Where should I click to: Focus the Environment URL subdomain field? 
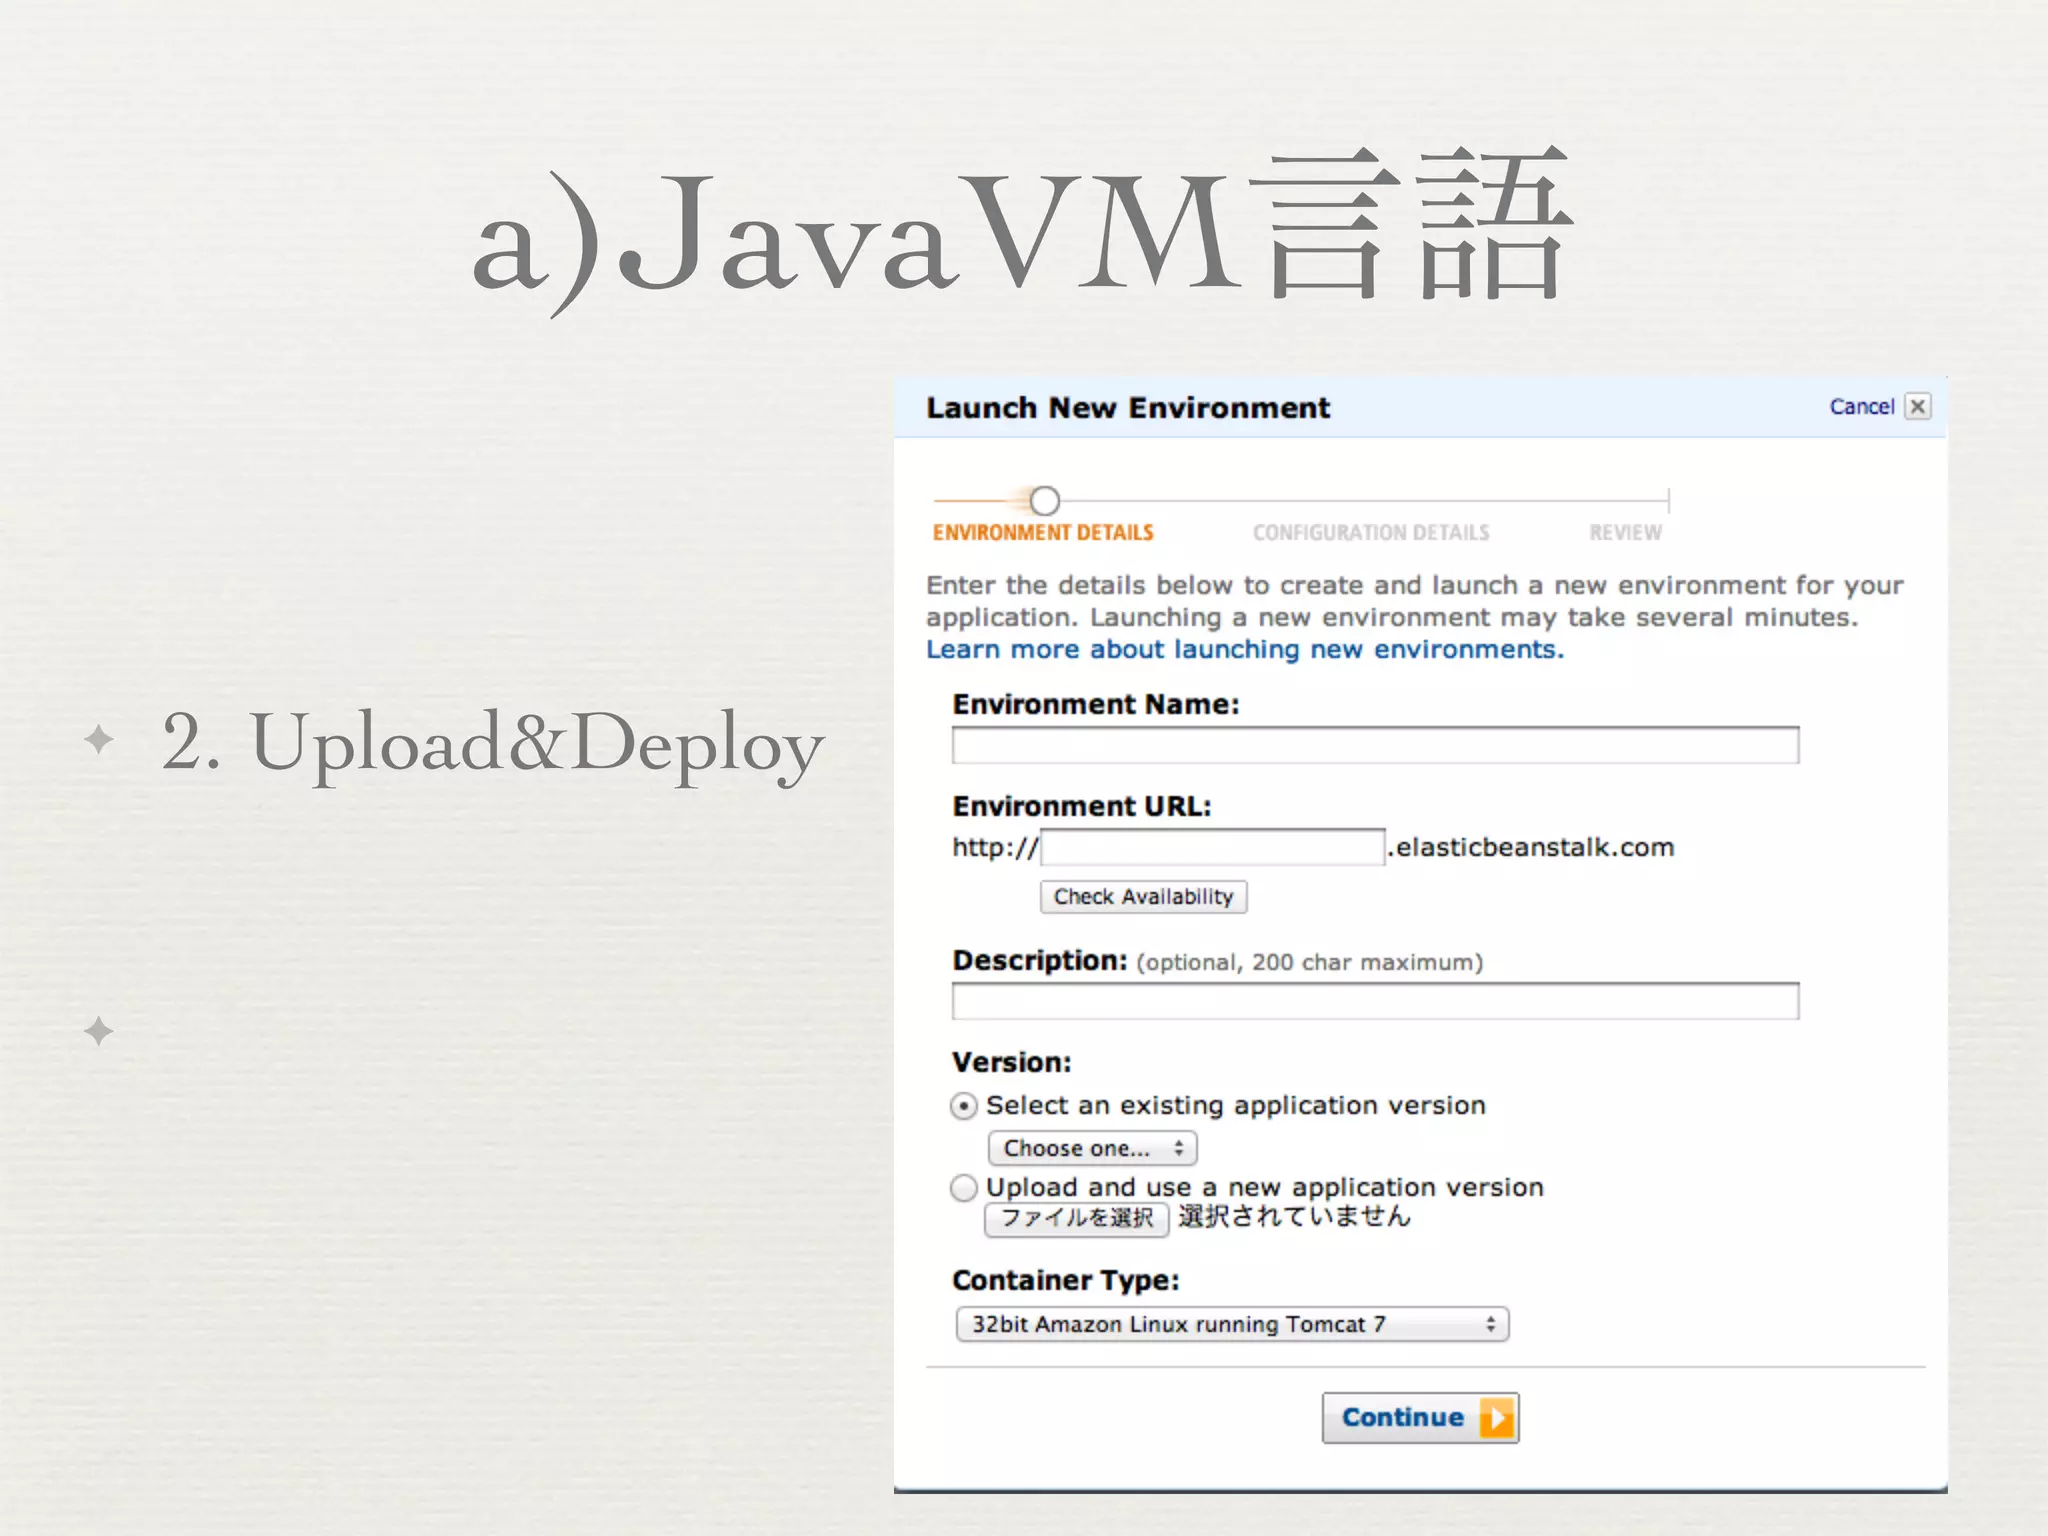coord(1212,847)
